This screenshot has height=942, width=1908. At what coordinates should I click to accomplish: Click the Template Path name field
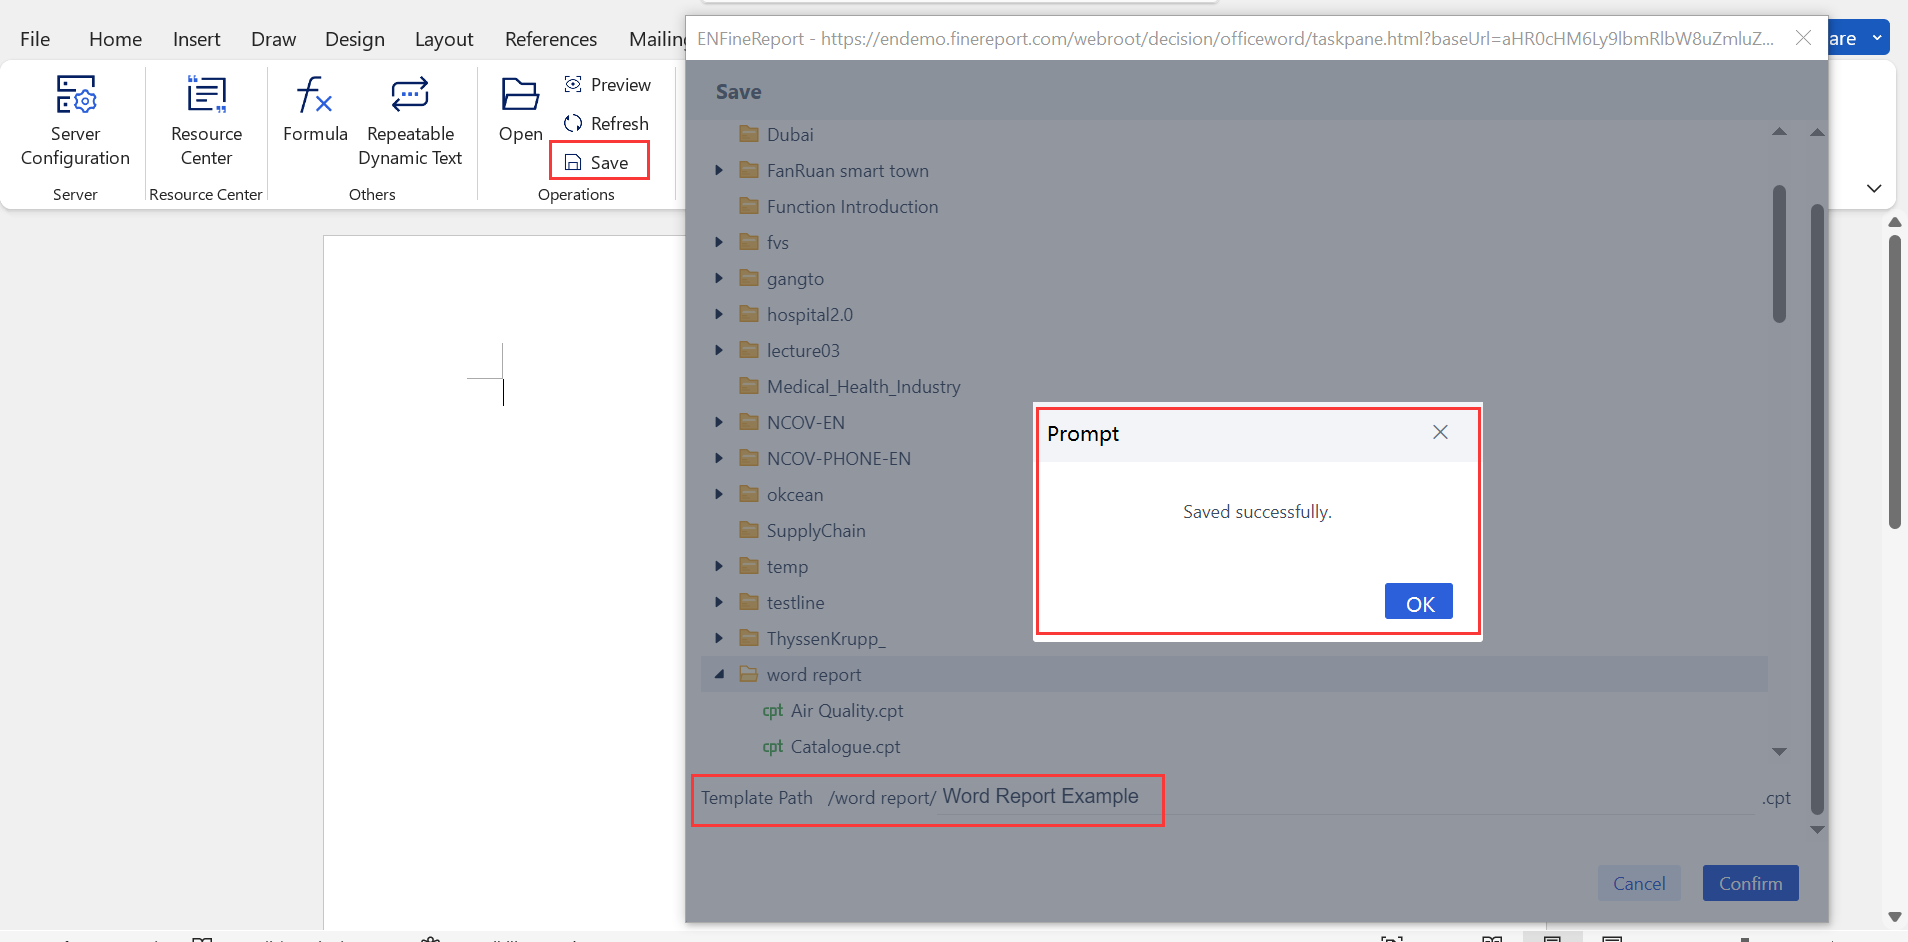1040,797
